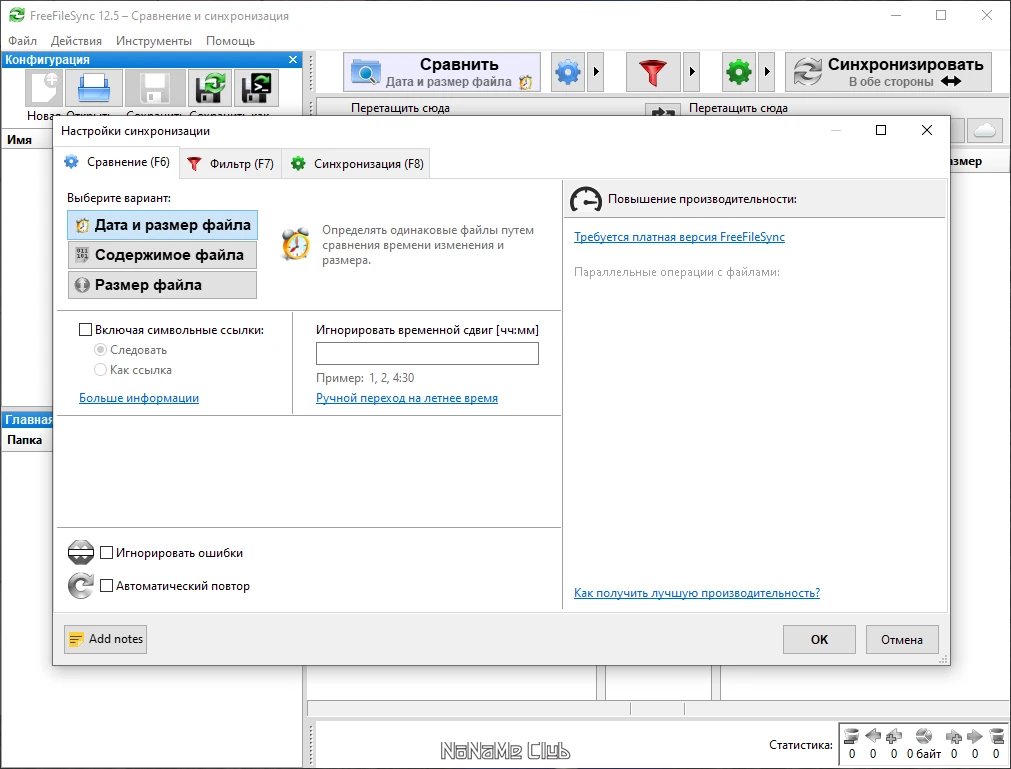
Task: Click the Save As floppy icon with green arrows
Action: pos(210,88)
